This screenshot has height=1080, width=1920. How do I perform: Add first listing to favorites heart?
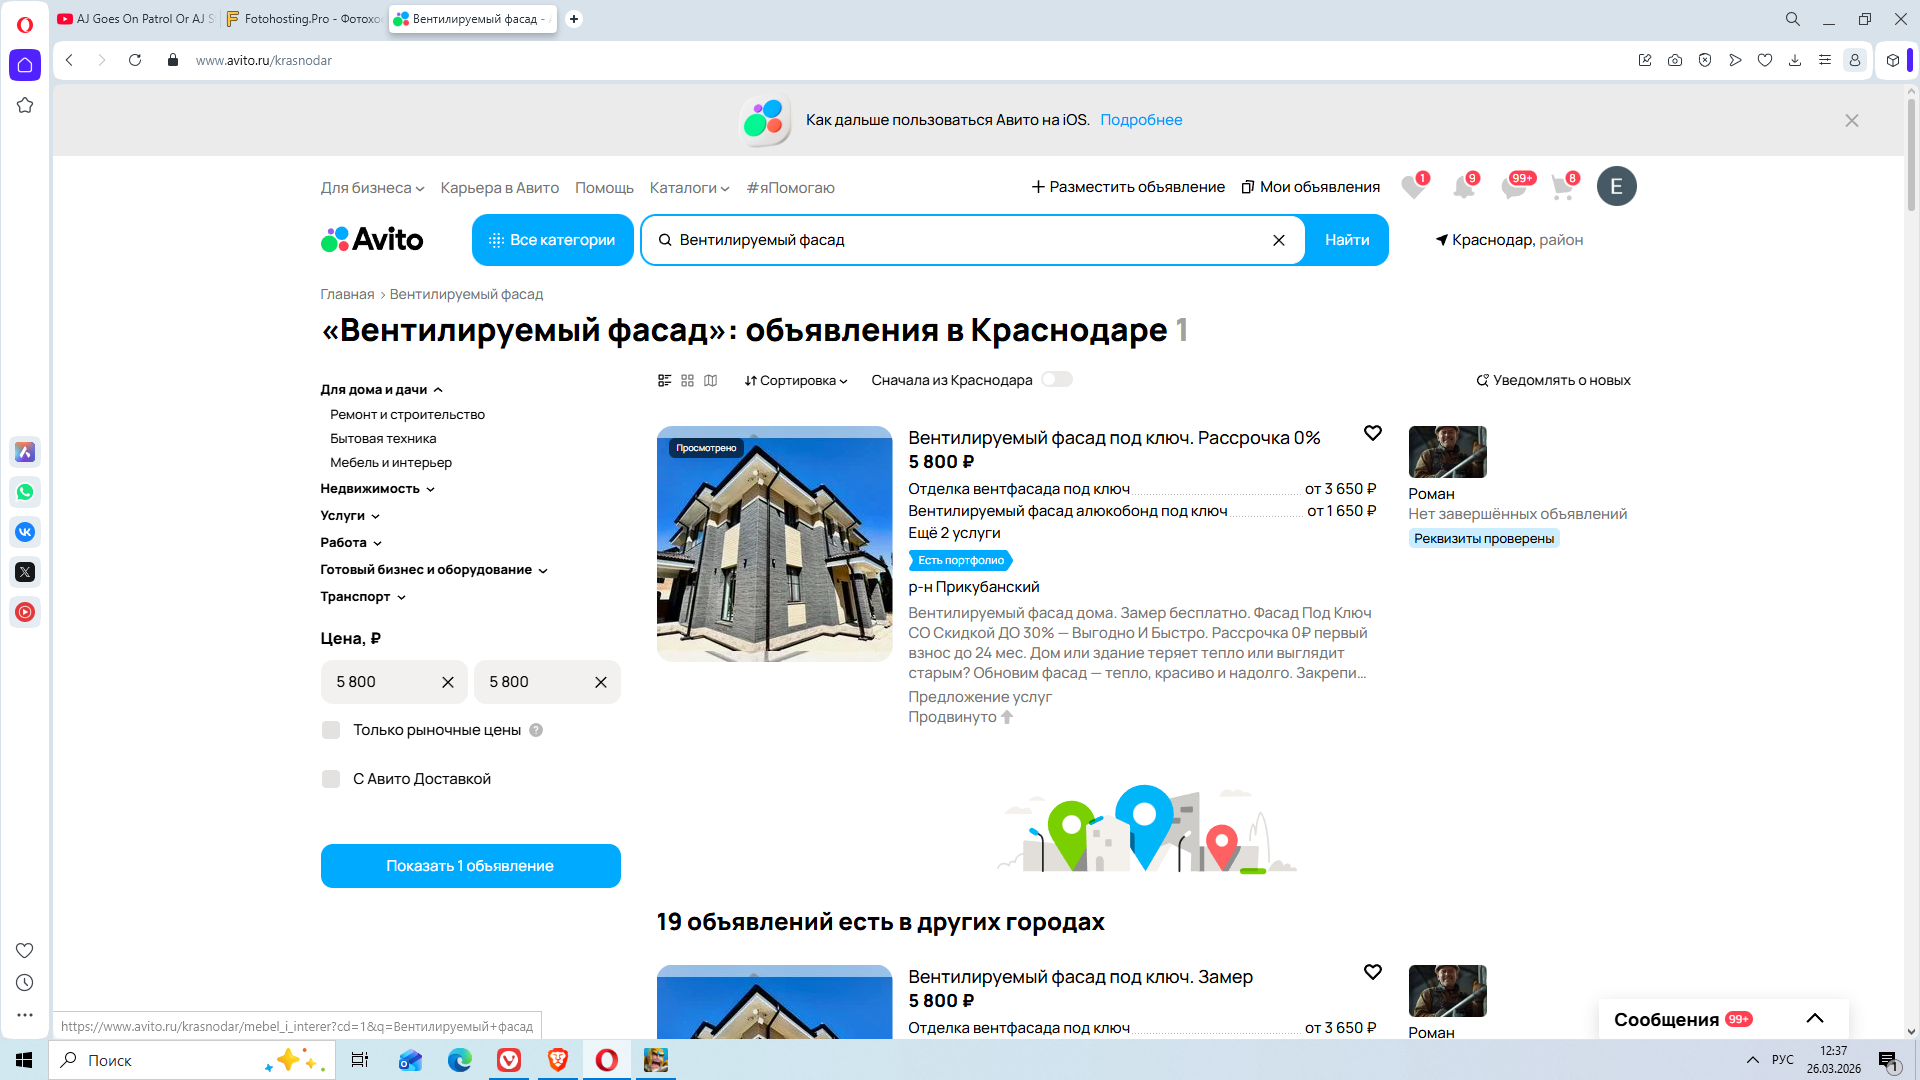coord(1372,433)
